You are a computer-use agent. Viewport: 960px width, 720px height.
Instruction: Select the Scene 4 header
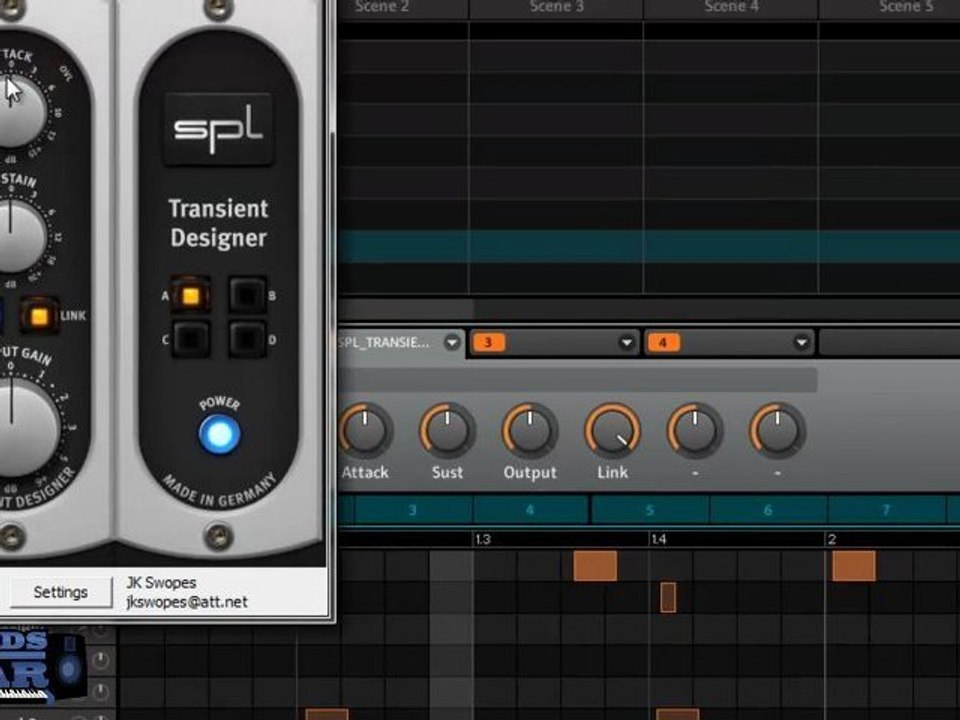[x=731, y=7]
